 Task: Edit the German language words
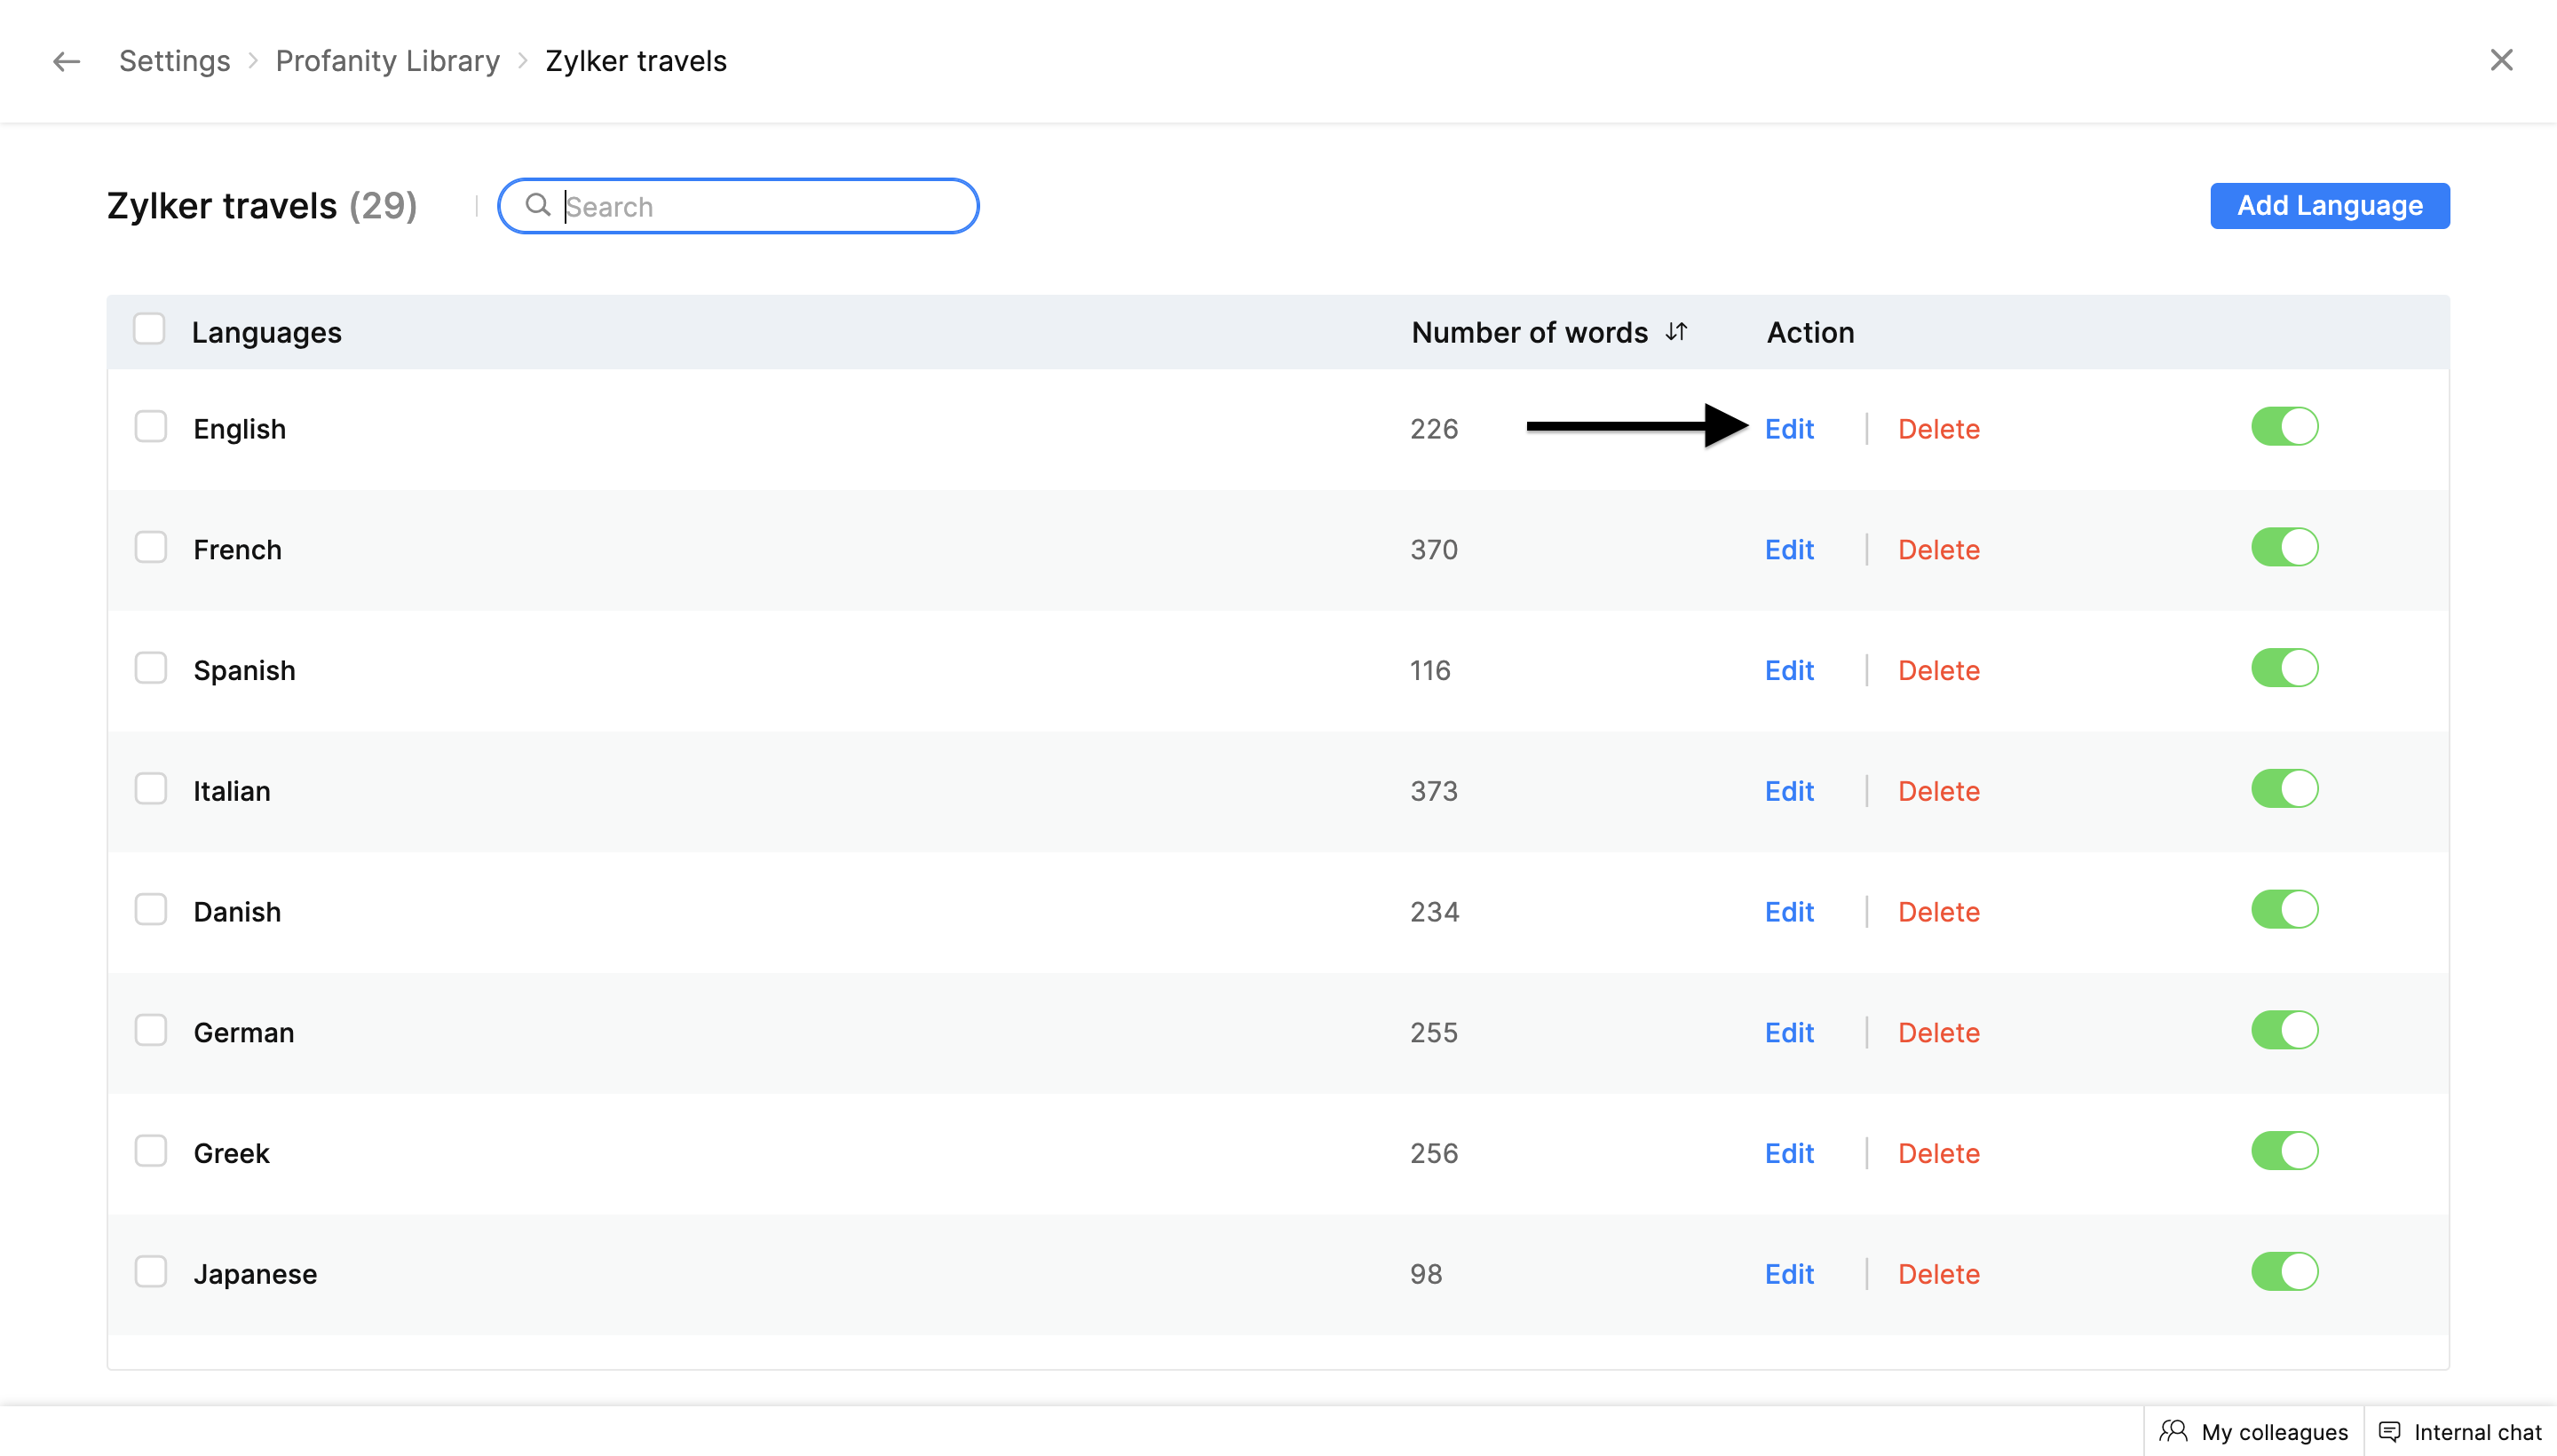(x=1788, y=1032)
